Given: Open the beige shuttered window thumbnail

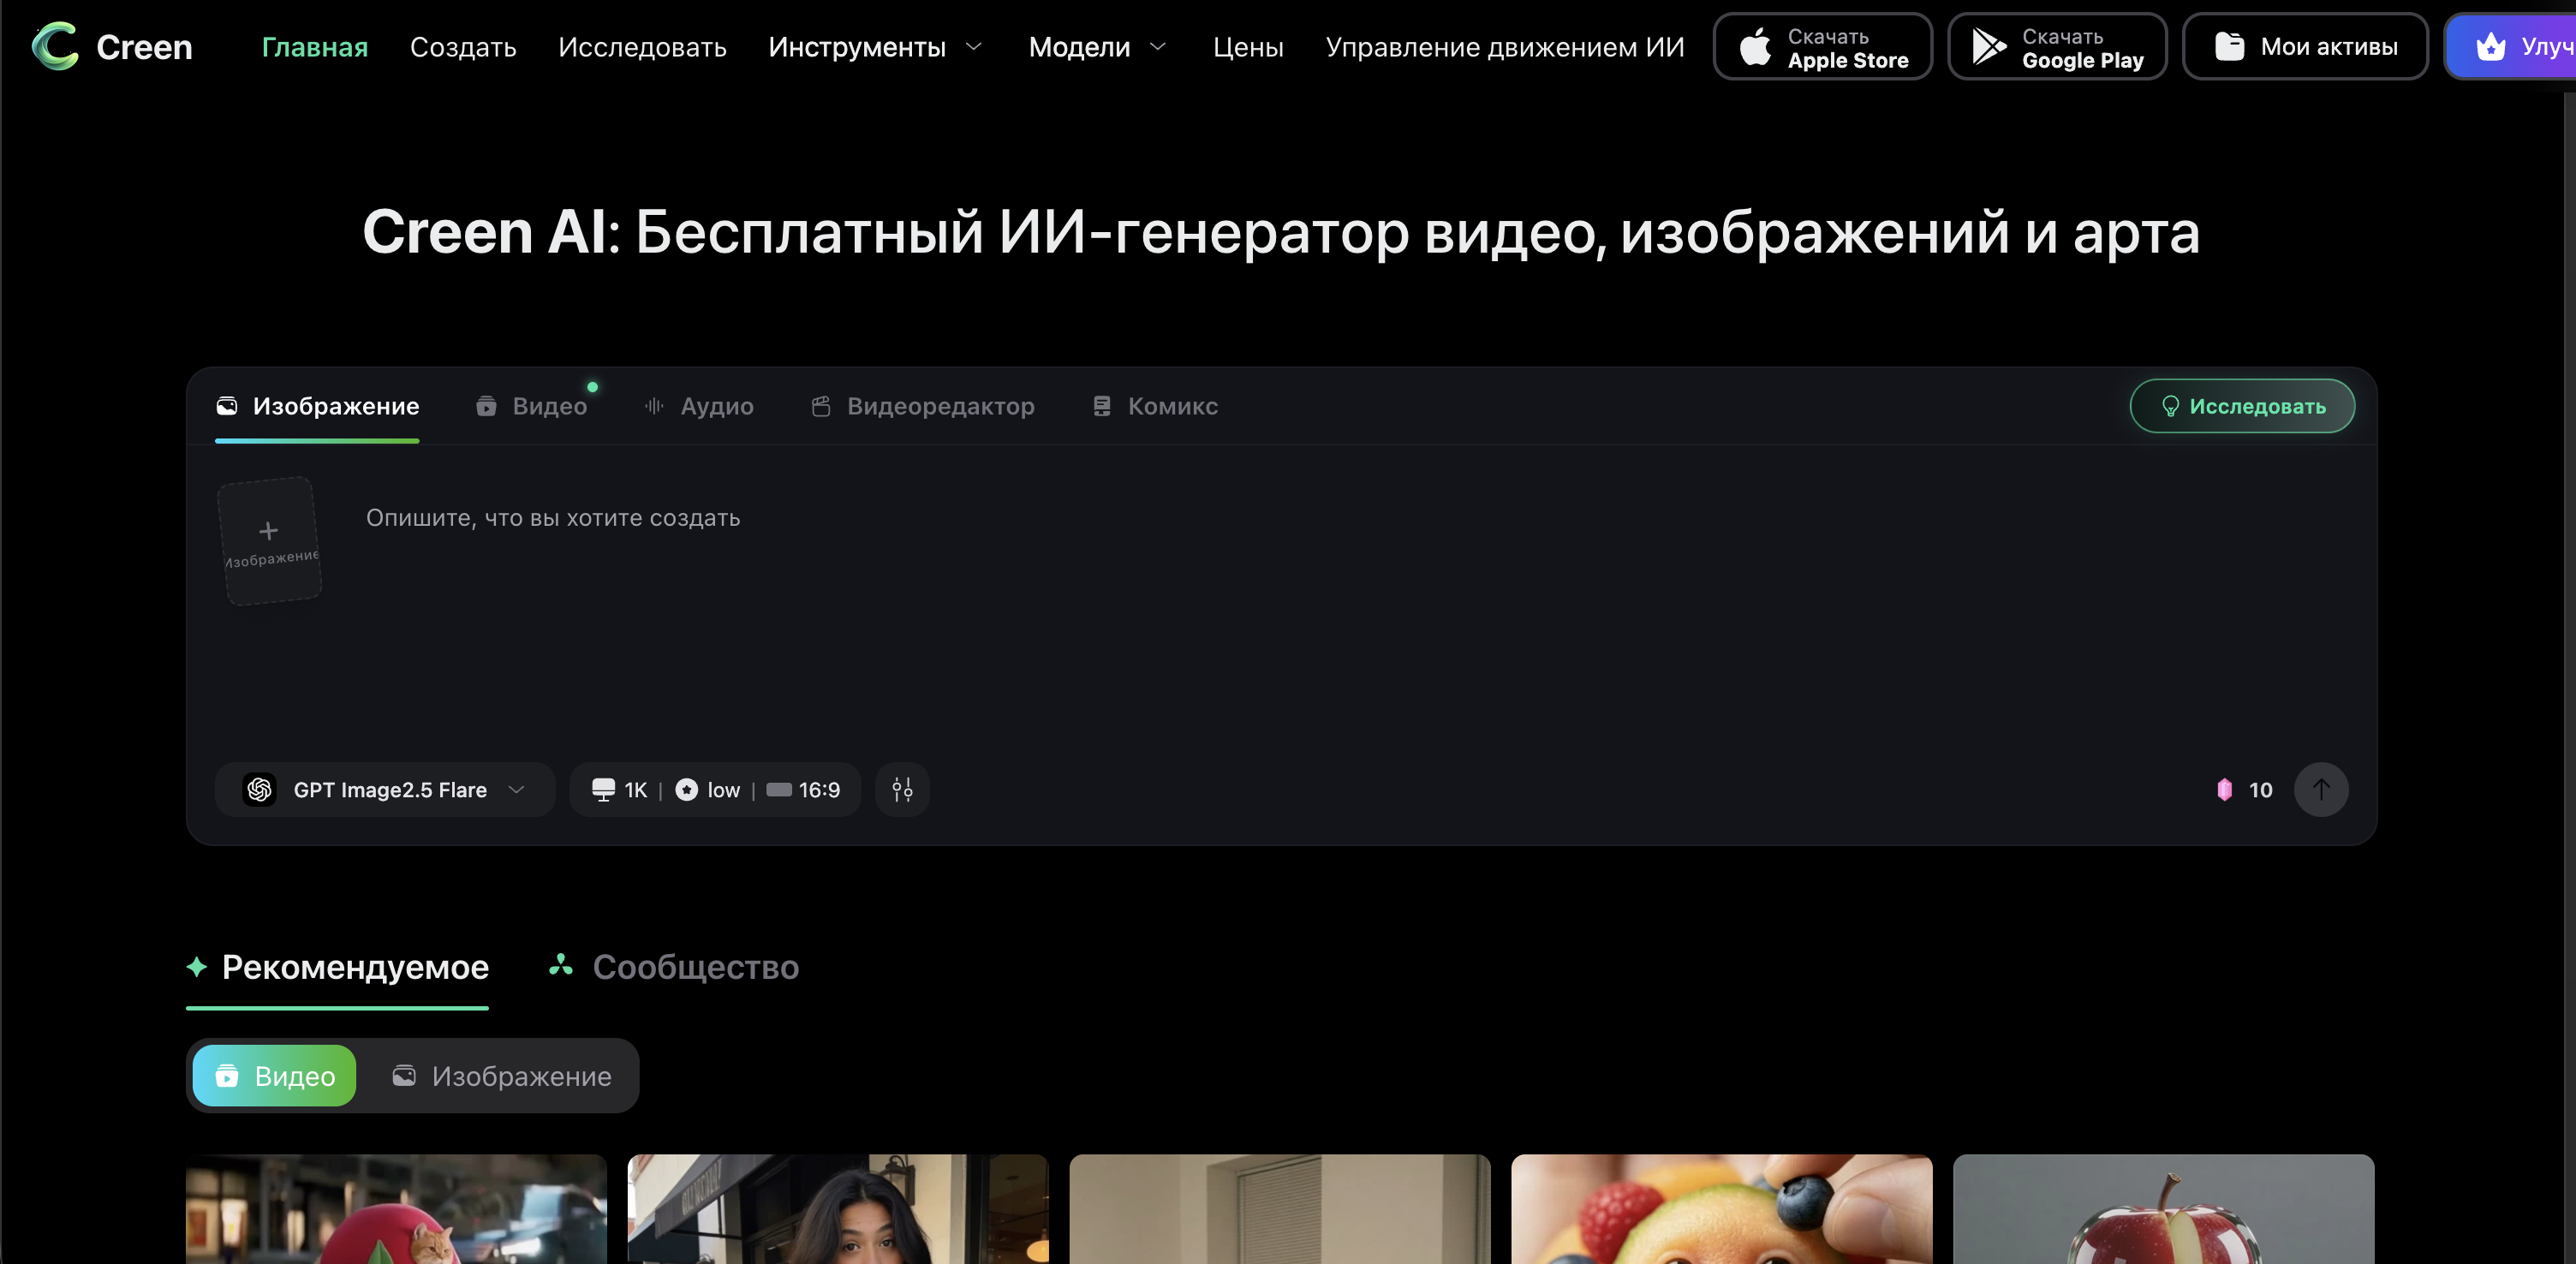Looking at the screenshot, I should 1280,1209.
